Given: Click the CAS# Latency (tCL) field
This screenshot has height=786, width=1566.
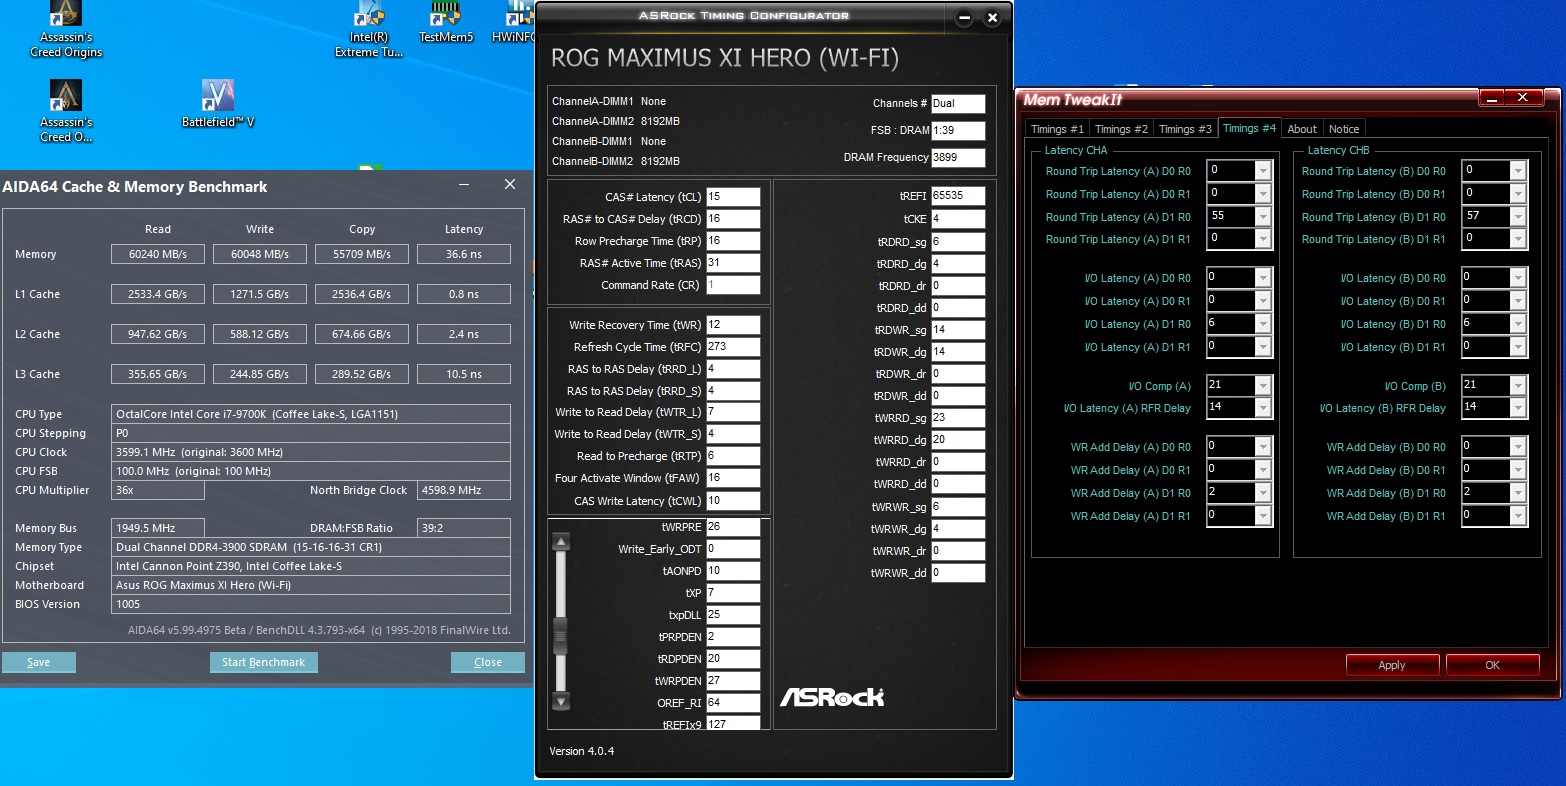Looking at the screenshot, I should [x=733, y=197].
